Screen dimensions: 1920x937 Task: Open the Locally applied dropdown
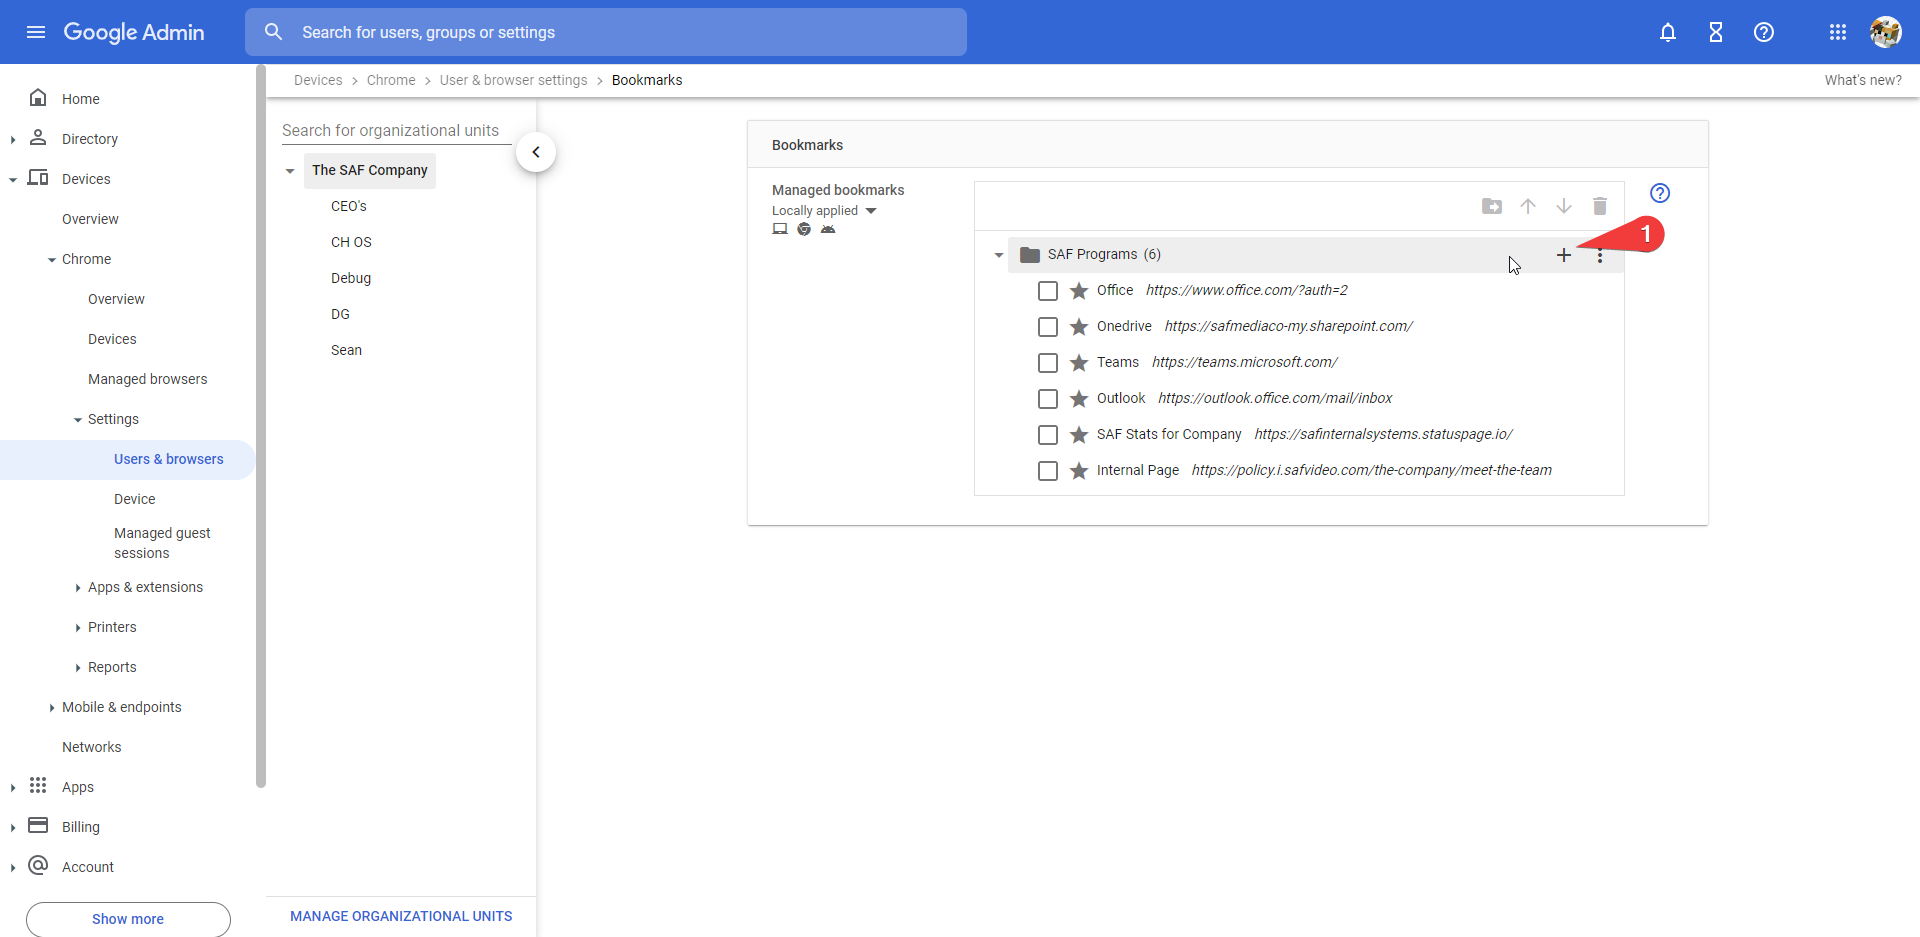824,211
